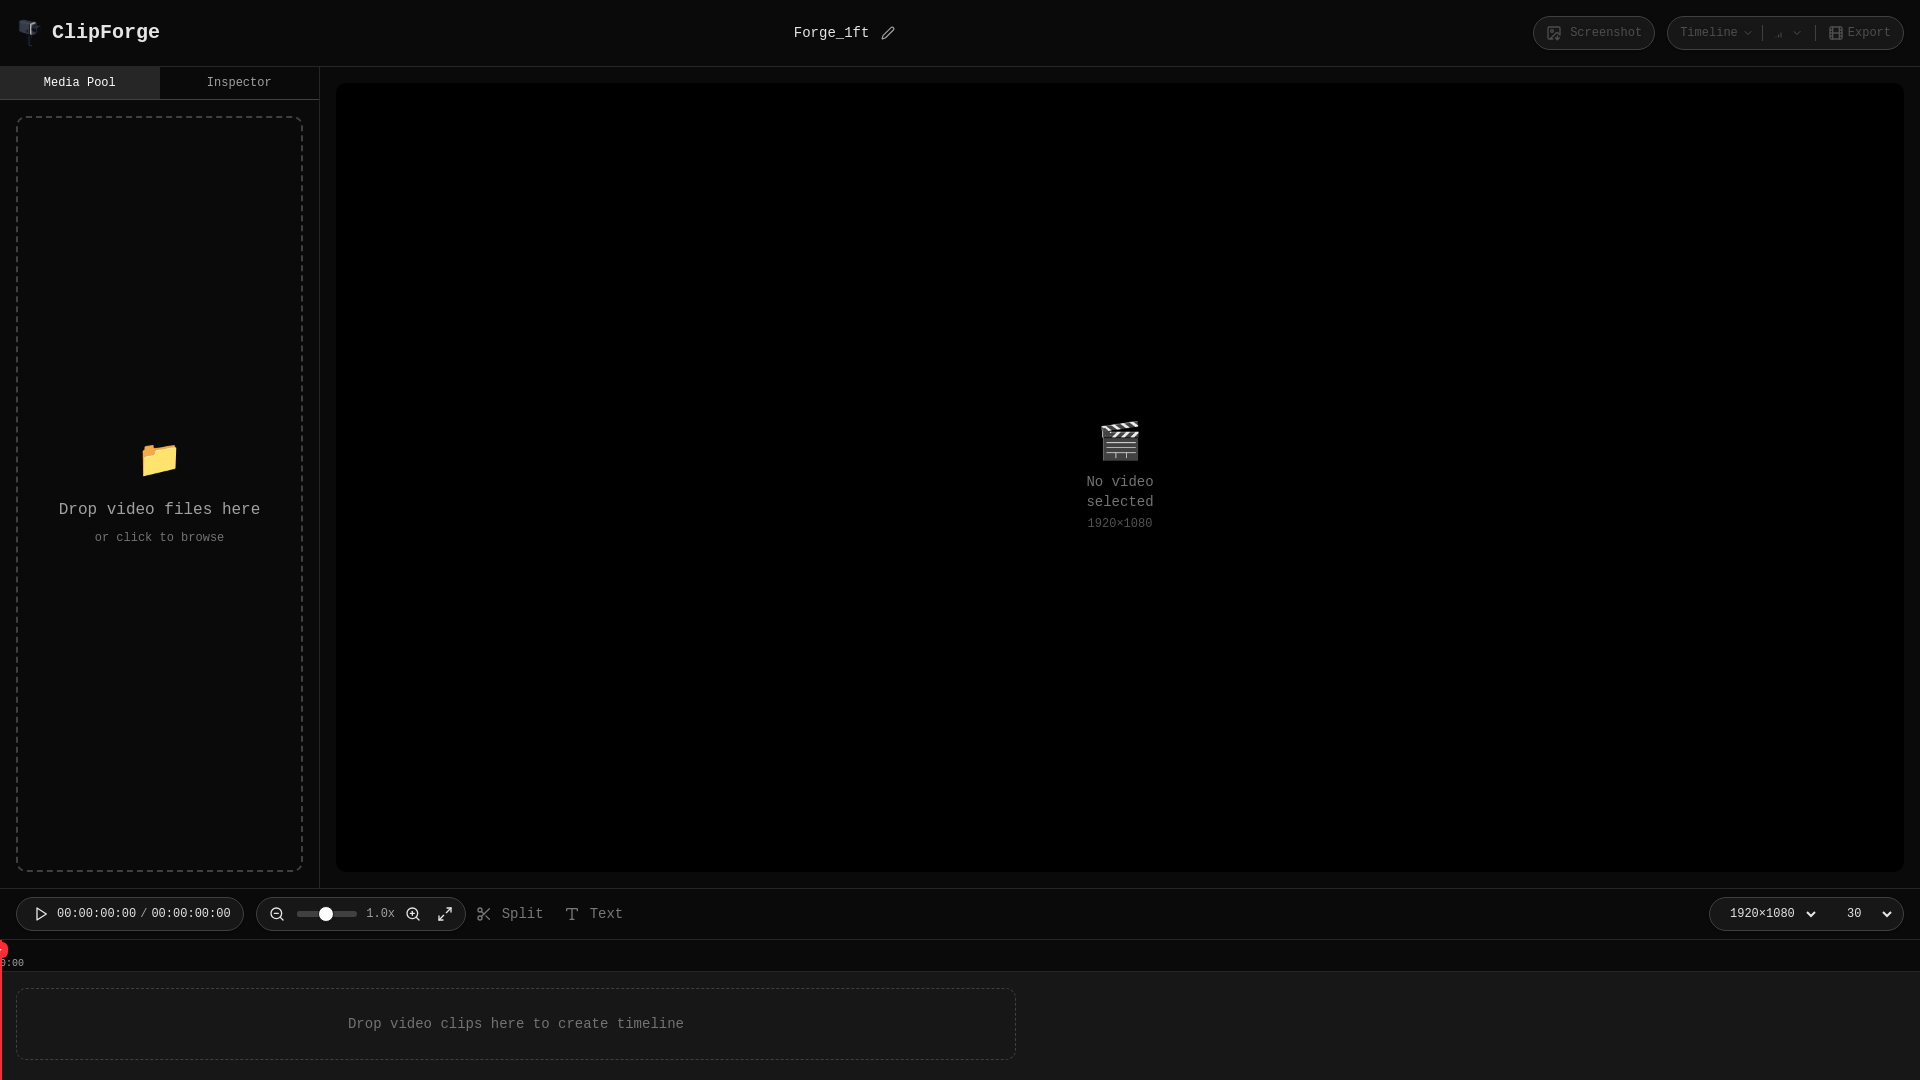Open the Timeline dropdown

tap(1715, 33)
